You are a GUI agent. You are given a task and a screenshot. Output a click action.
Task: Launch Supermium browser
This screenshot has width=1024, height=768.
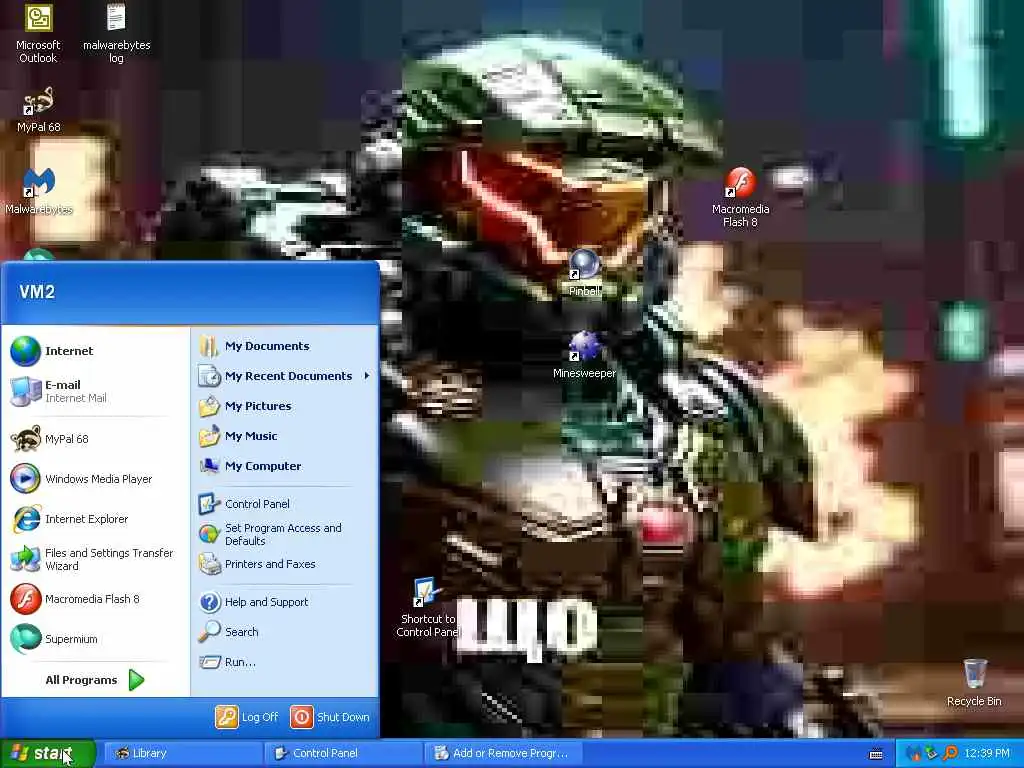[95, 639]
